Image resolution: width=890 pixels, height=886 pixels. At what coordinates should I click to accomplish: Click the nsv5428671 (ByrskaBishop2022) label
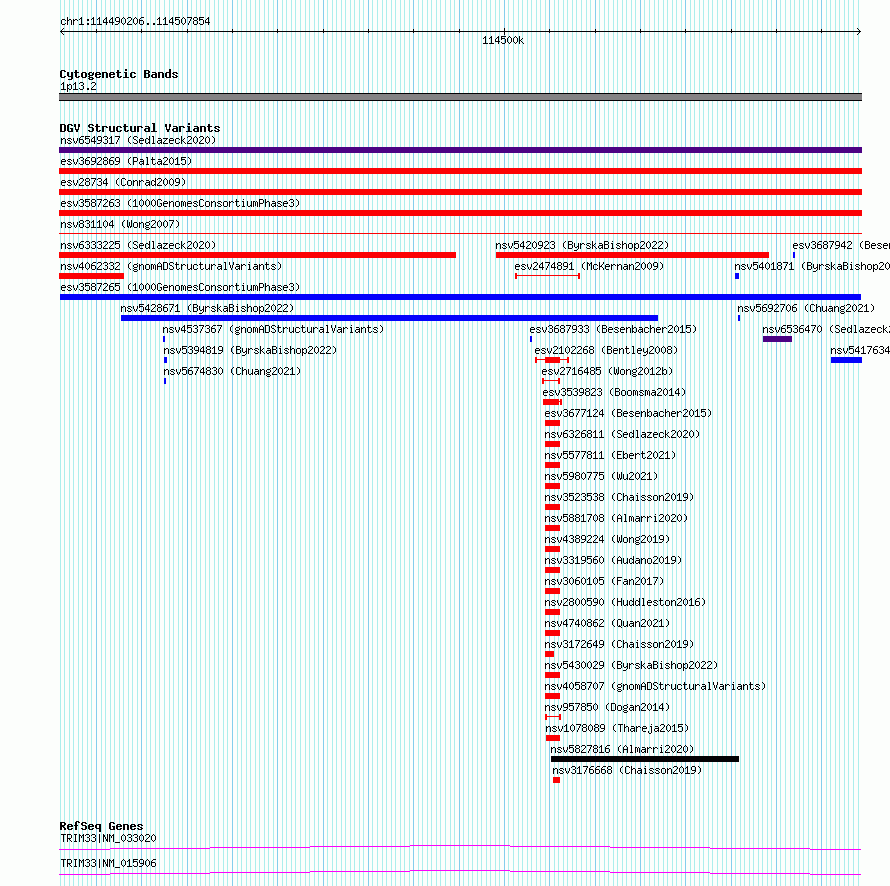[207, 308]
